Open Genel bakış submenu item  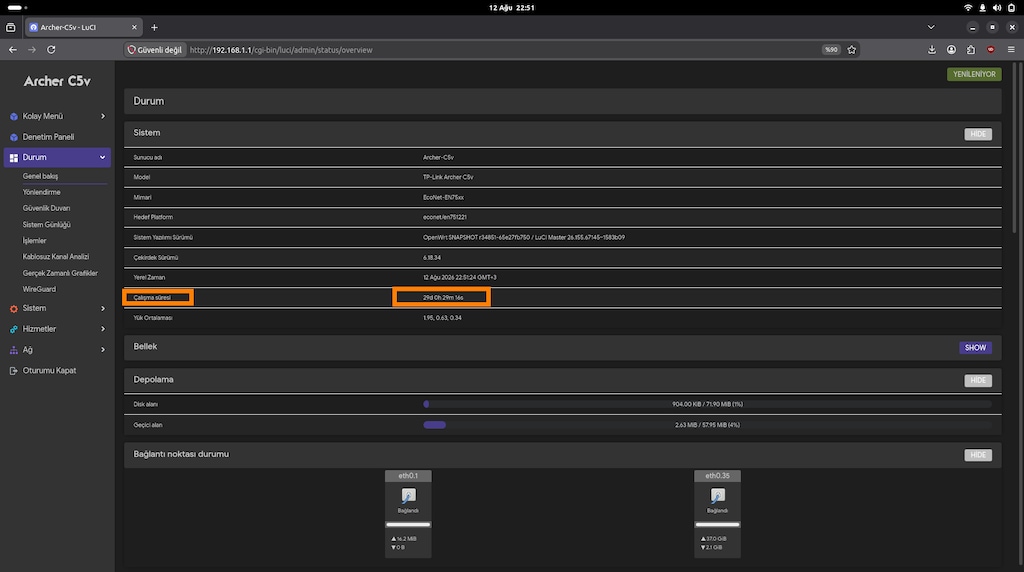40,176
